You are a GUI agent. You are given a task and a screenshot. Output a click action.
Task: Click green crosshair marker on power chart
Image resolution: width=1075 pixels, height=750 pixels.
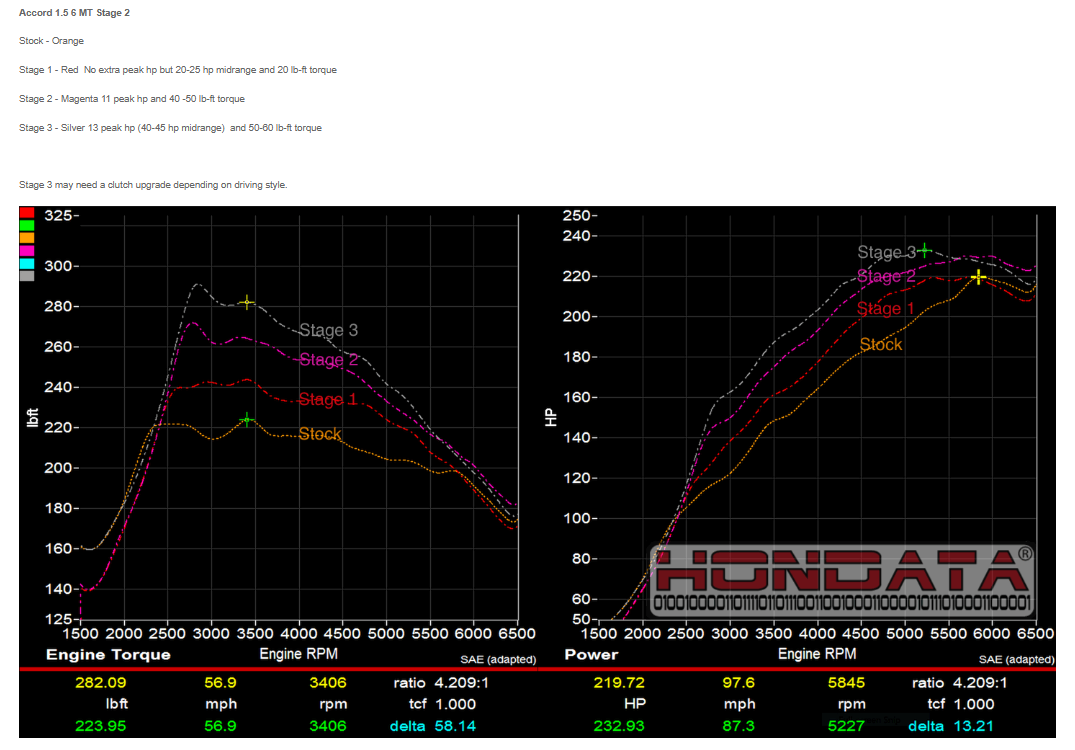pos(925,251)
